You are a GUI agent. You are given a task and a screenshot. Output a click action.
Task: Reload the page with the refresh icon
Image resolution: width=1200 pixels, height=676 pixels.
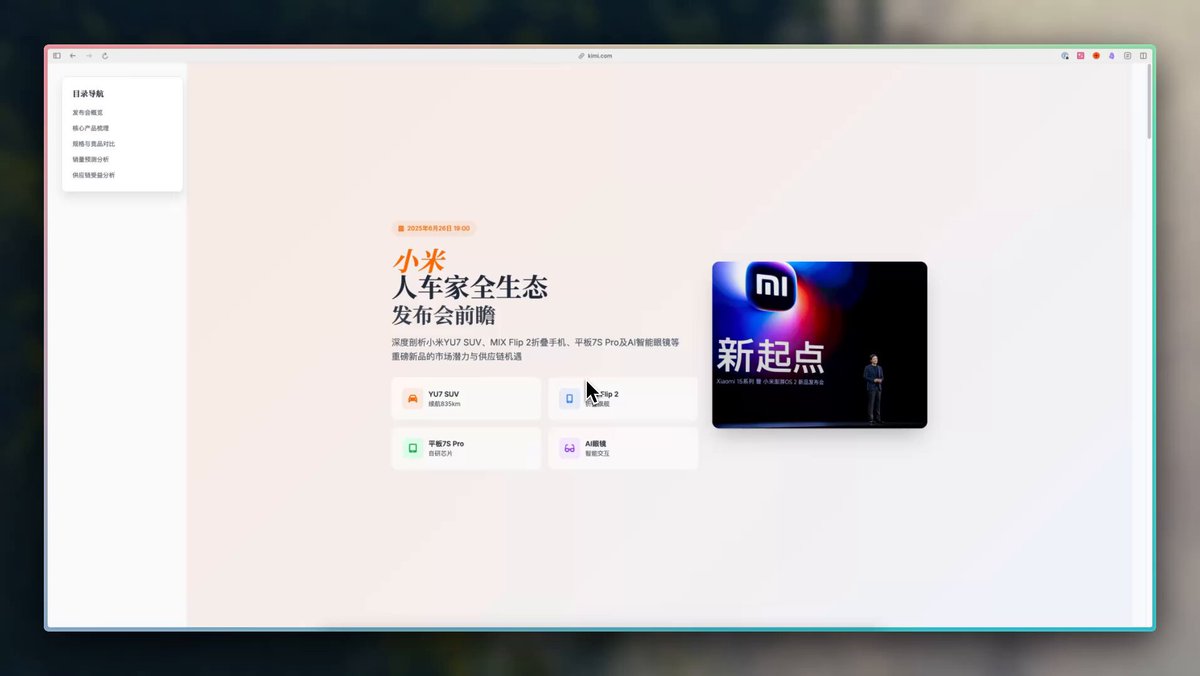pos(105,56)
